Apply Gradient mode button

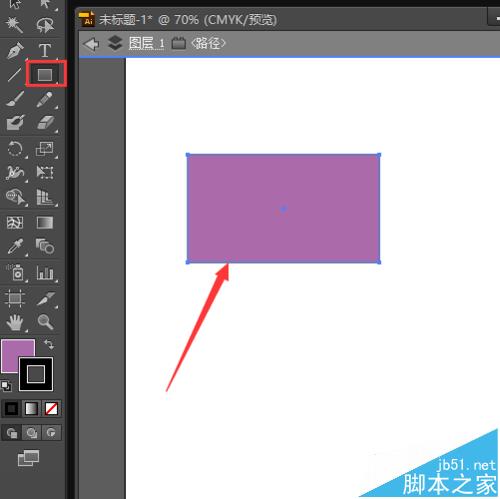pyautogui.click(x=31, y=408)
